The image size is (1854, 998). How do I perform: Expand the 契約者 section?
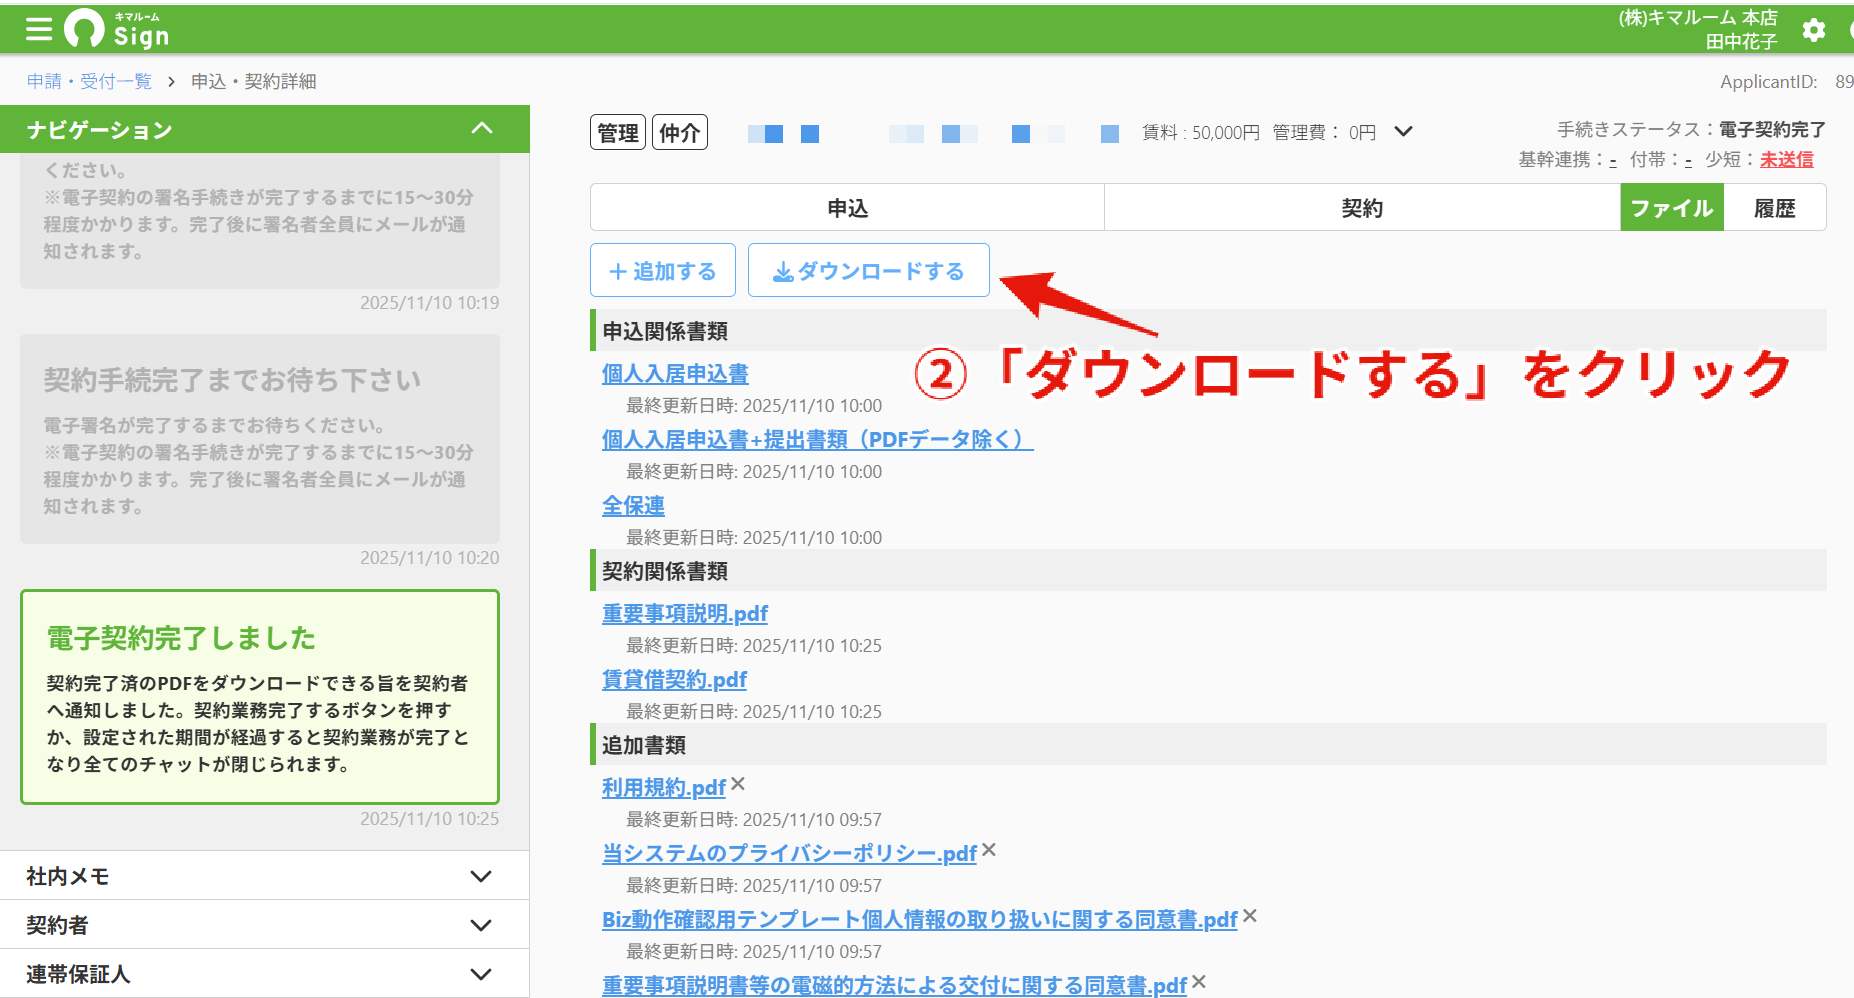[x=264, y=925]
